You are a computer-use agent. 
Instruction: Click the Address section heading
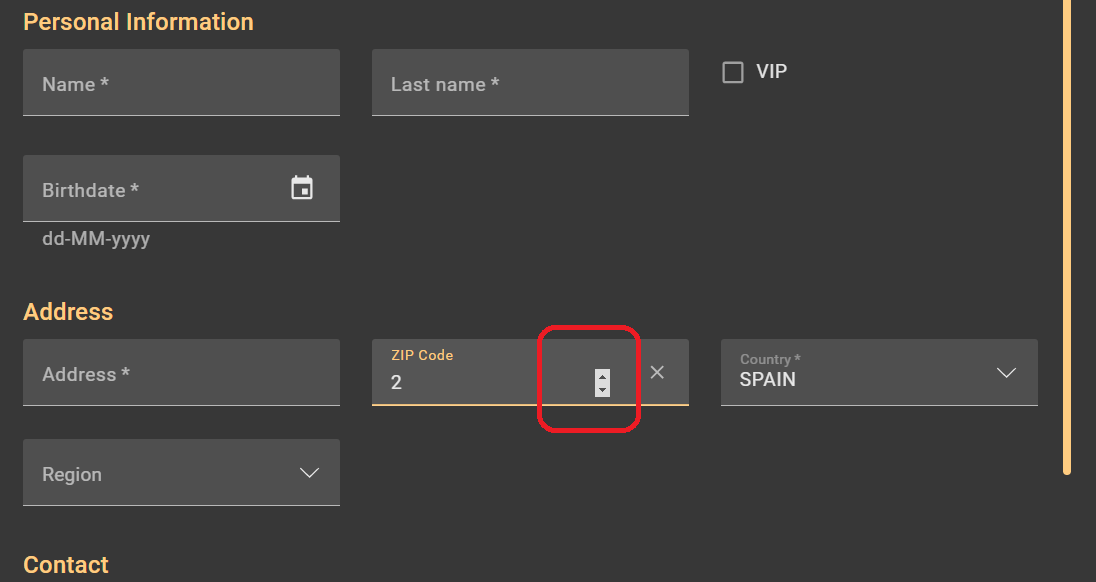tap(68, 312)
